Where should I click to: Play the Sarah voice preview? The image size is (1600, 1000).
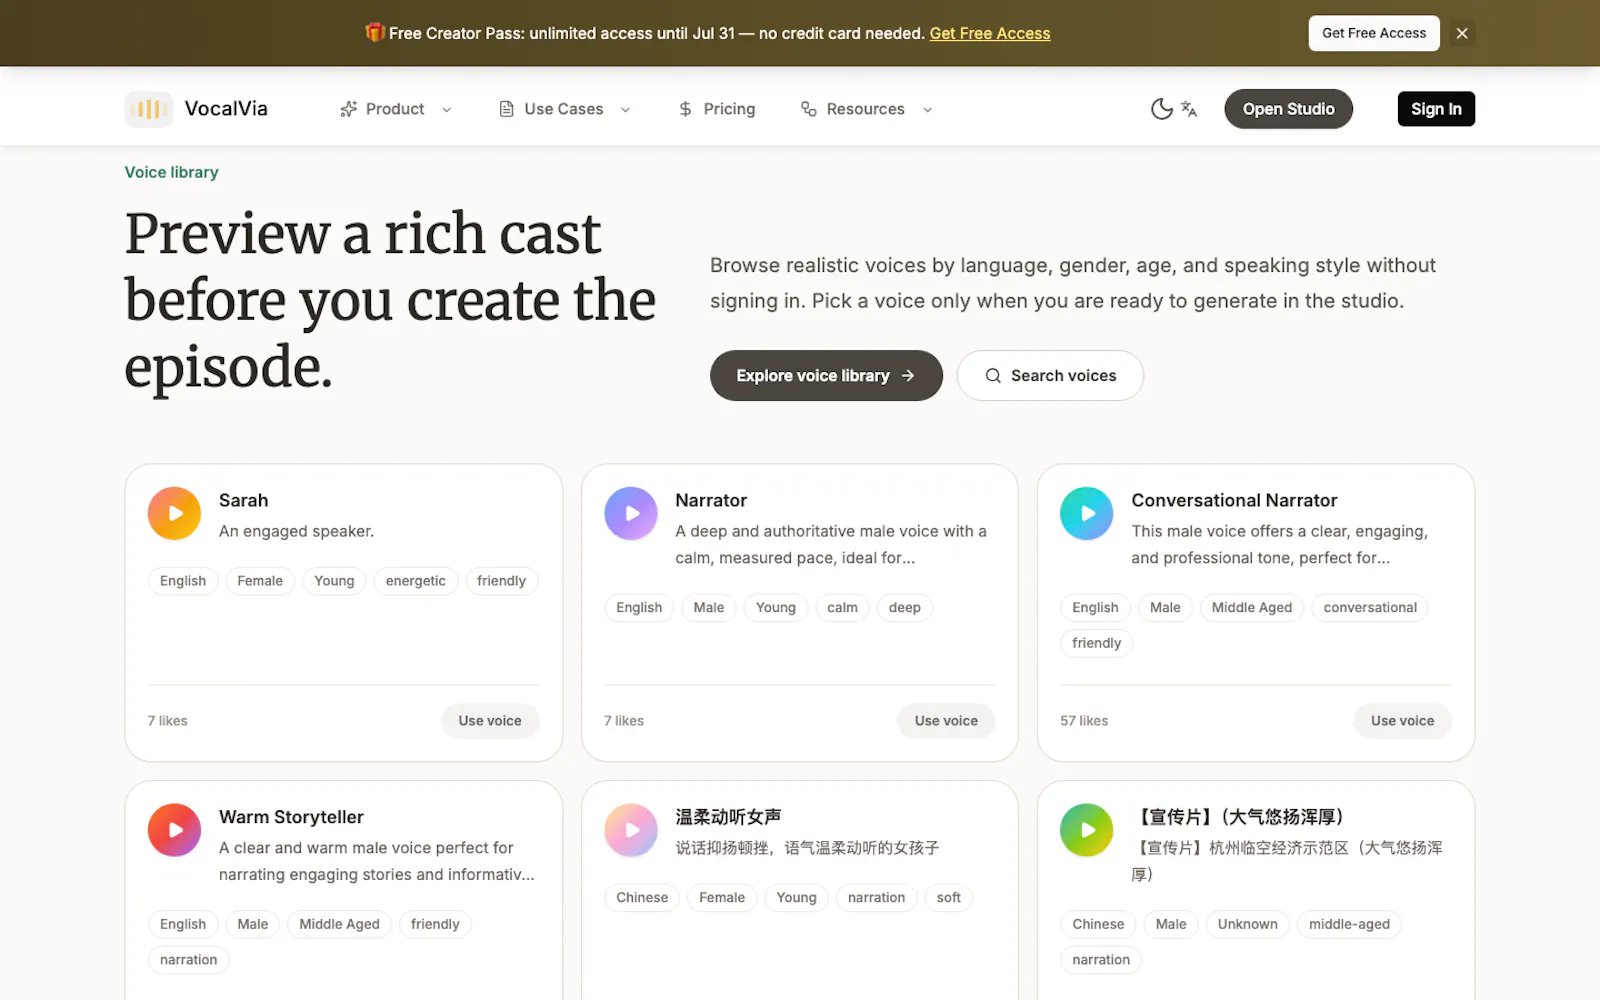175,513
